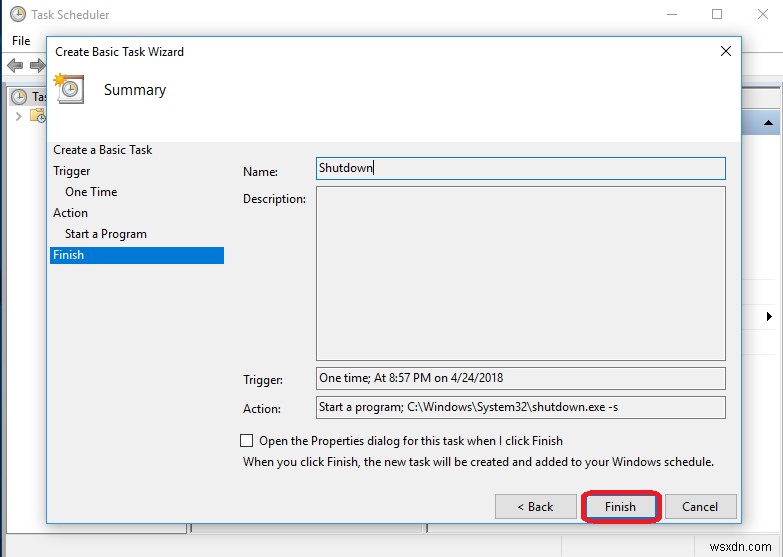The image size is (783, 557).
Task: Go back with the < Back button
Action: coord(535,507)
